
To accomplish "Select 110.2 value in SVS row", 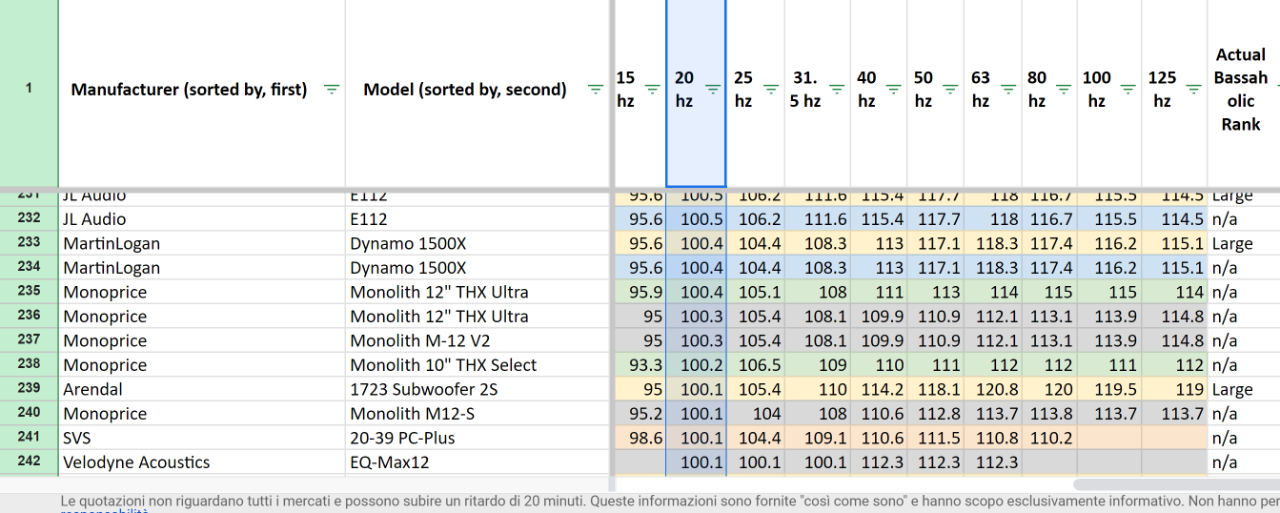I will pos(1050,438).
